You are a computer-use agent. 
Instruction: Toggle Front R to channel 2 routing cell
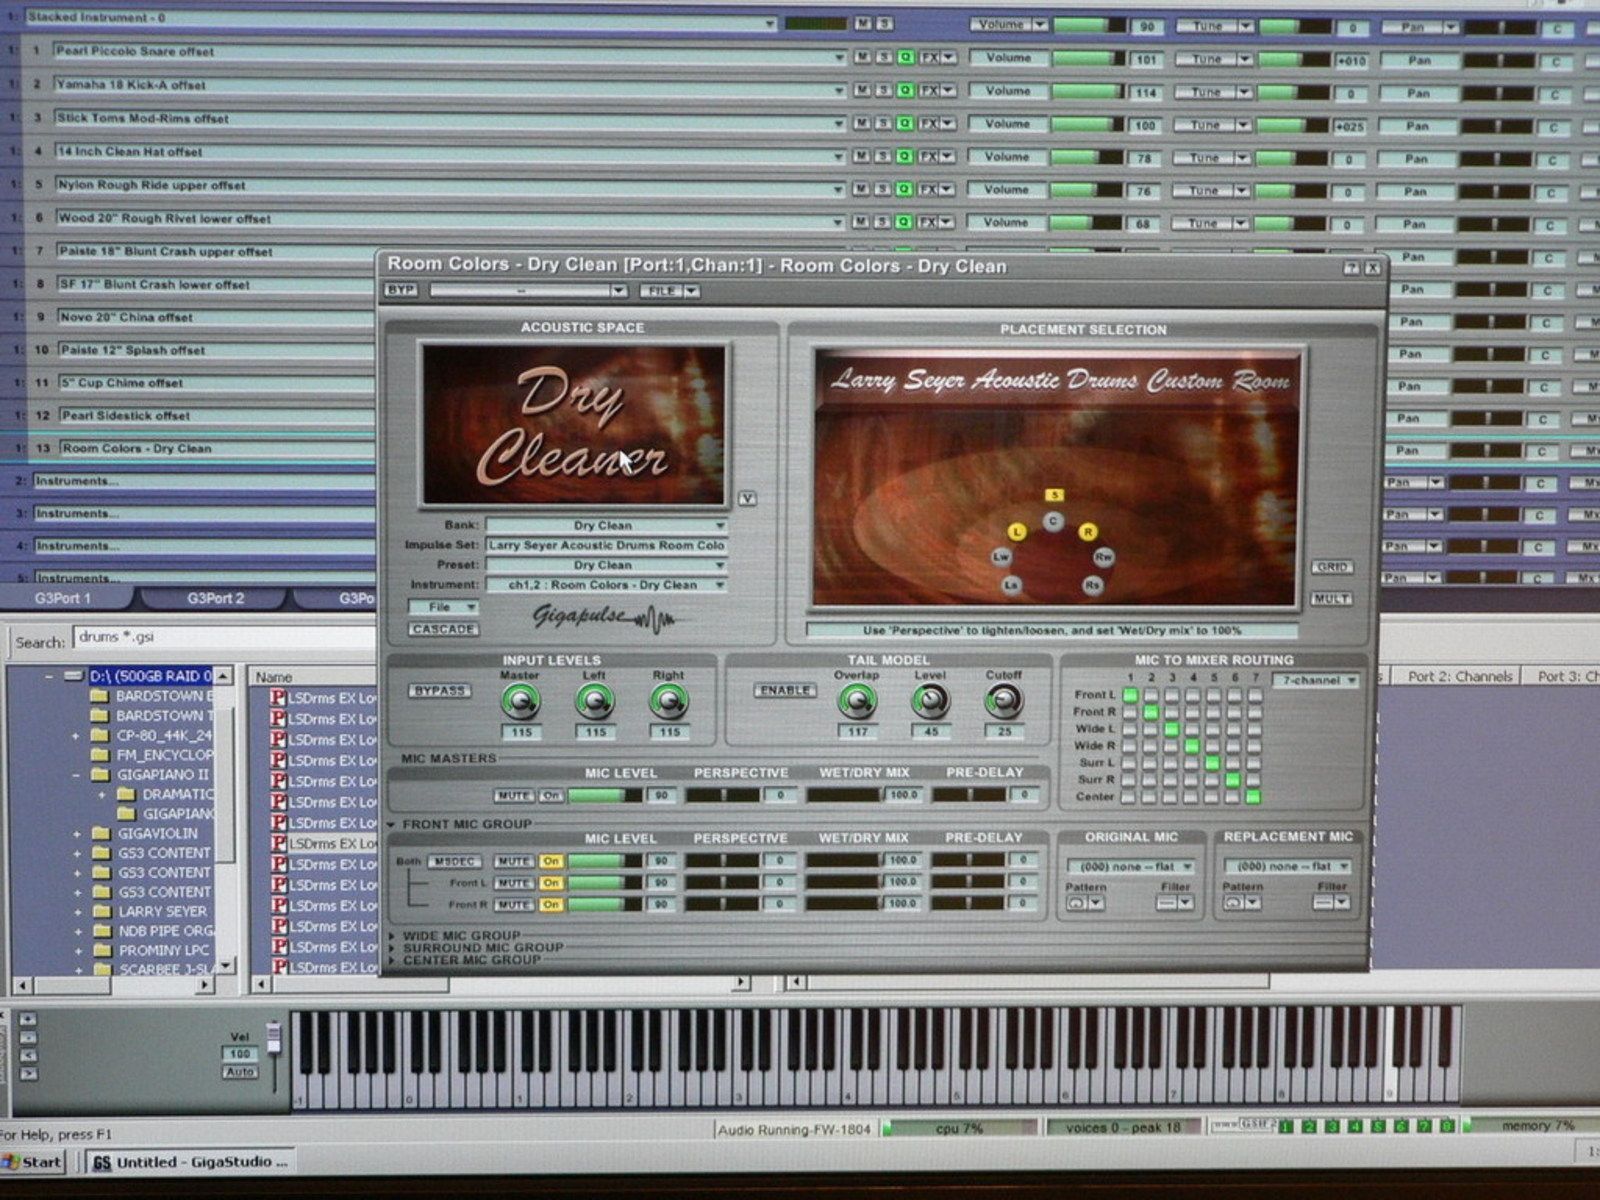[1151, 712]
